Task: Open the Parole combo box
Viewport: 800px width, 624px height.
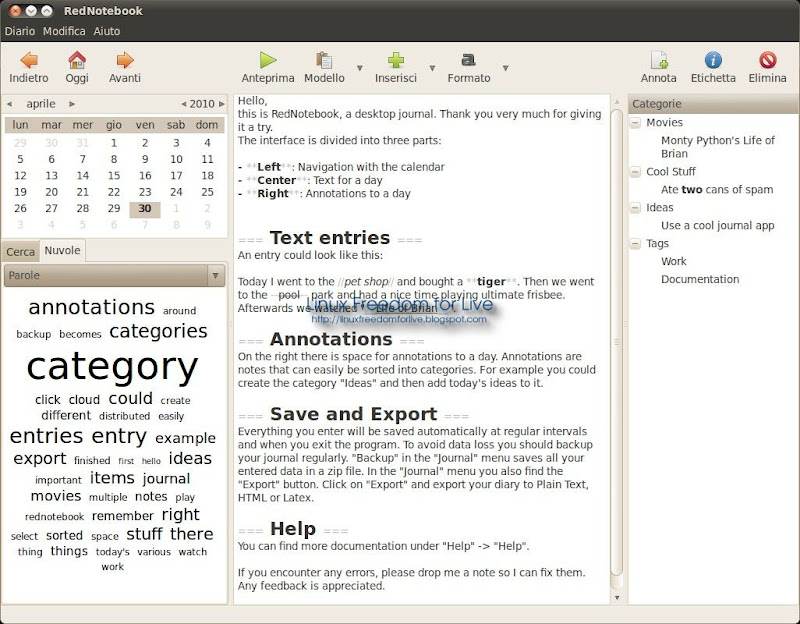Action: tap(114, 276)
